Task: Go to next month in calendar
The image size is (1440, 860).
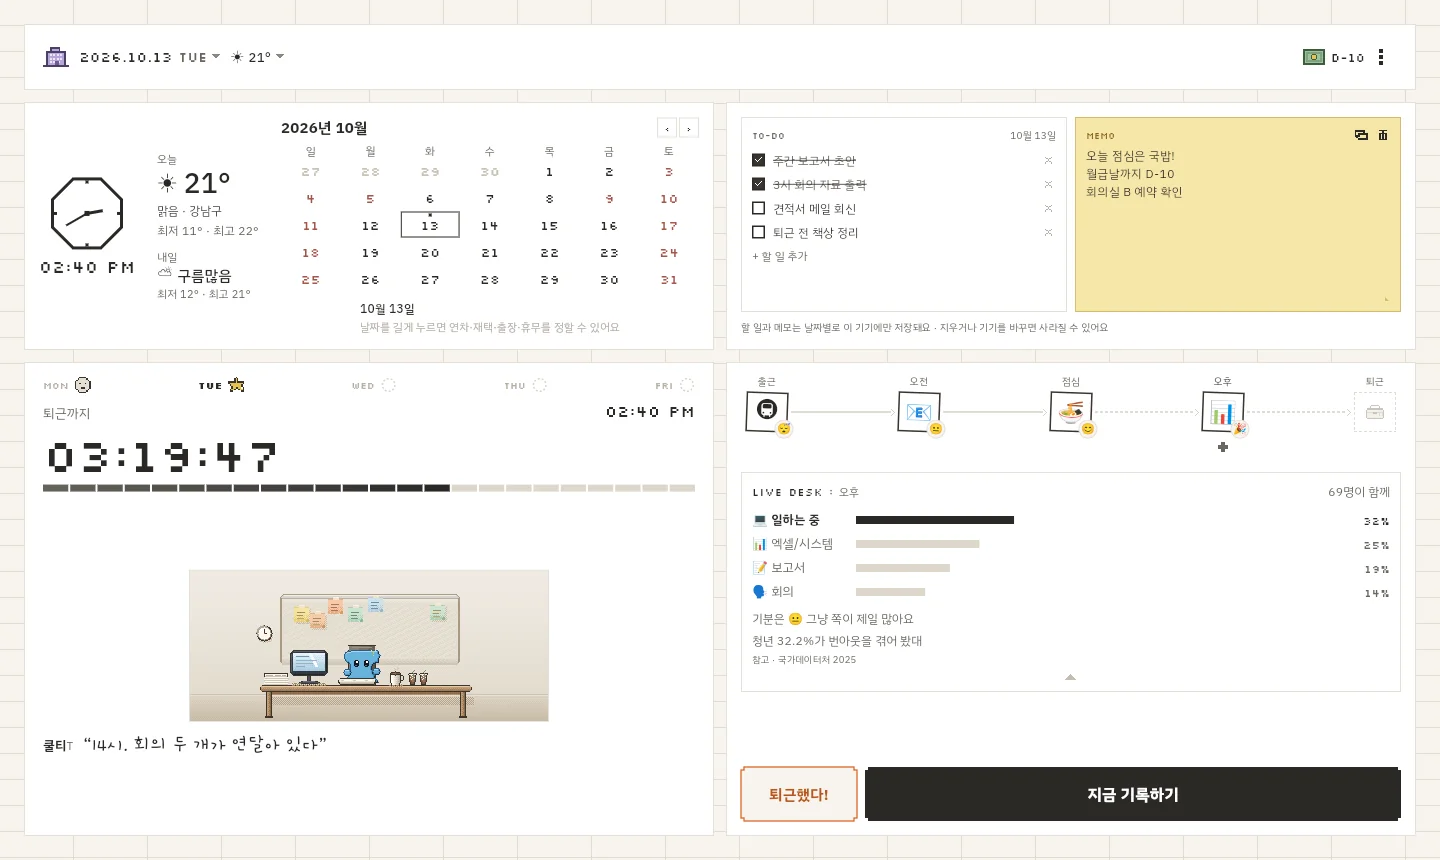Action: coord(689,128)
